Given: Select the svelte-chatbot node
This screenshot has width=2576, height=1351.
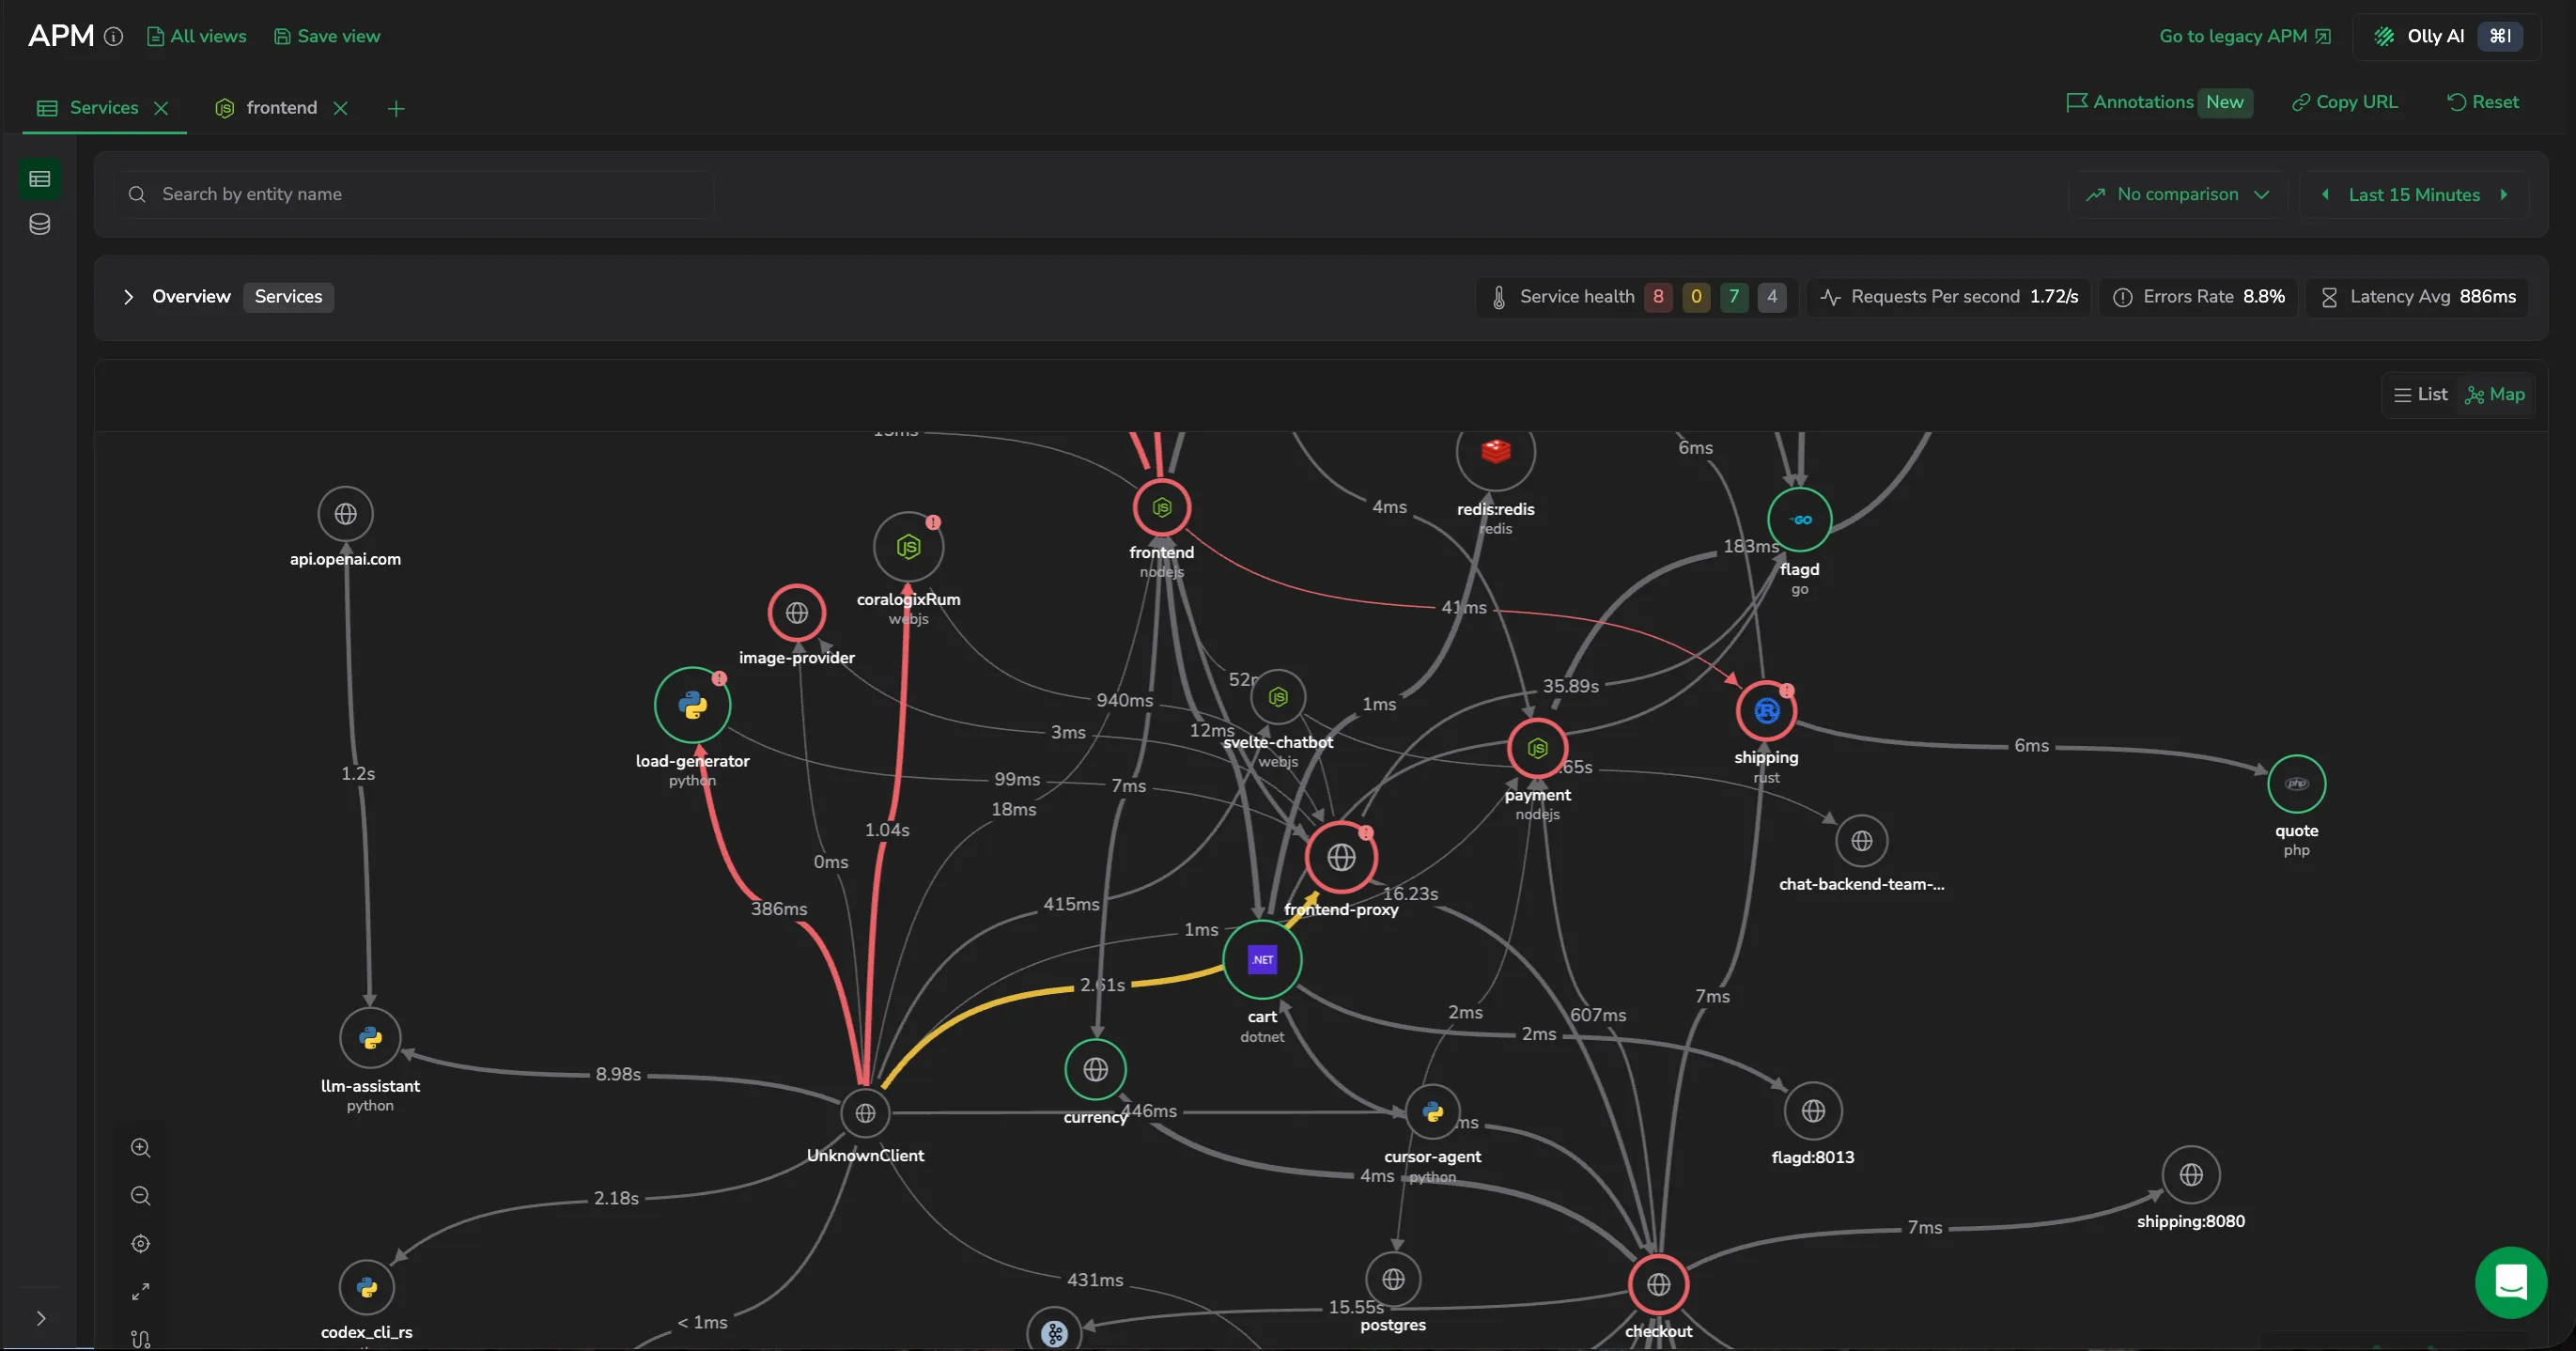Looking at the screenshot, I should (1278, 697).
